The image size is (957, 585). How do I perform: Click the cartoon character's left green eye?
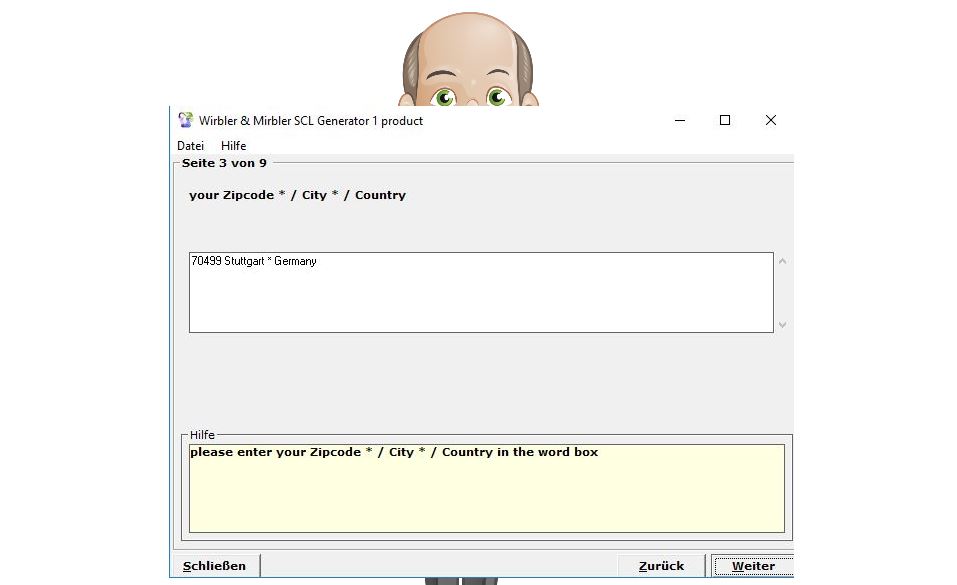pyautogui.click(x=444, y=97)
